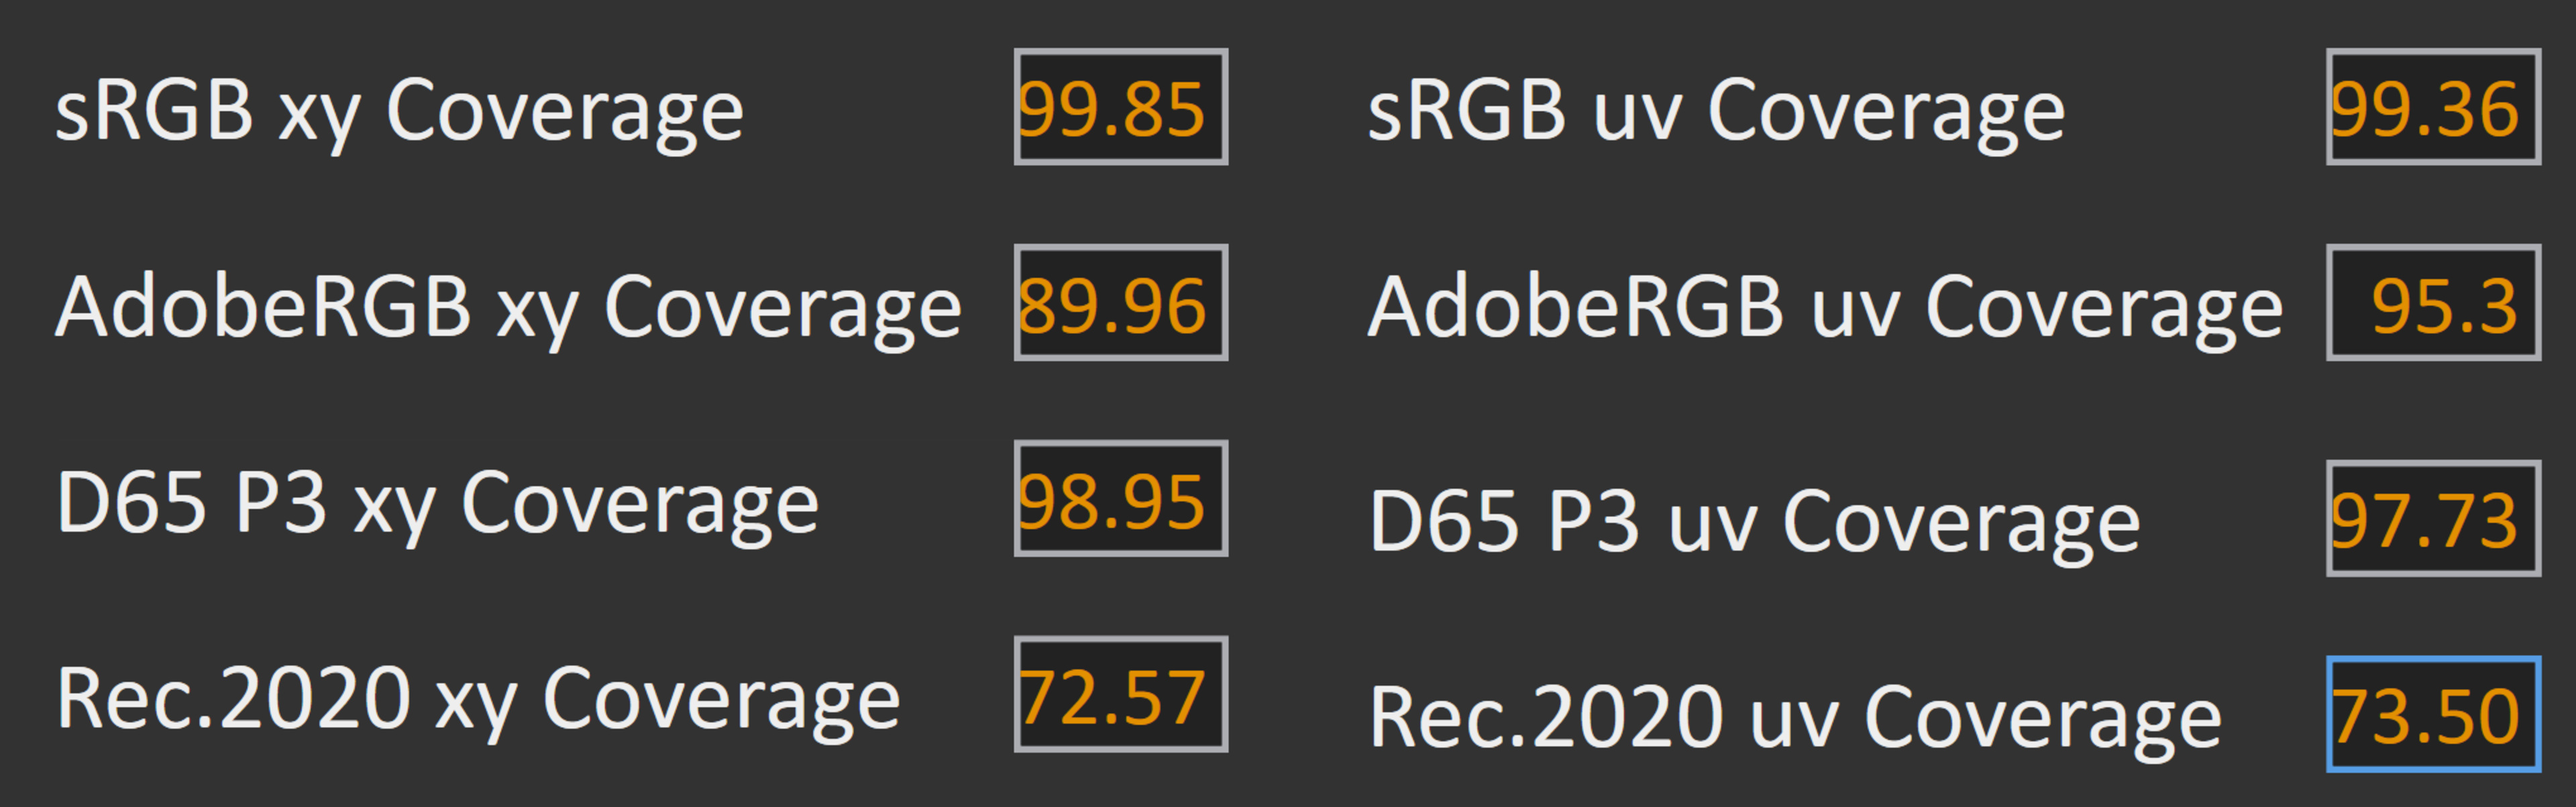Click the "sRGB xy Coverage" label
Viewport: 2576px width, 807px height.
(x=399, y=110)
